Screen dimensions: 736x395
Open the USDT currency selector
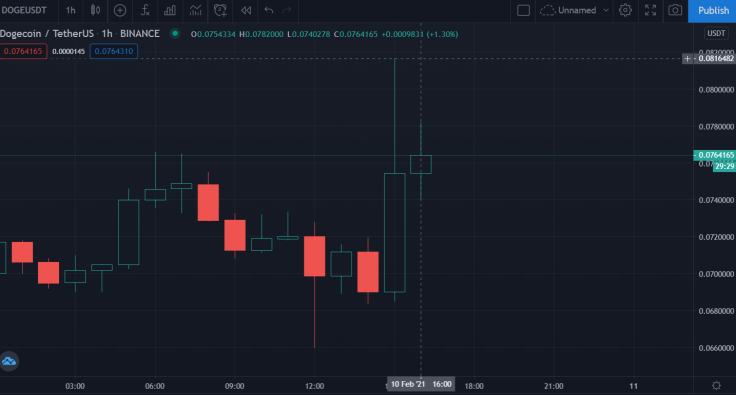[x=716, y=33]
